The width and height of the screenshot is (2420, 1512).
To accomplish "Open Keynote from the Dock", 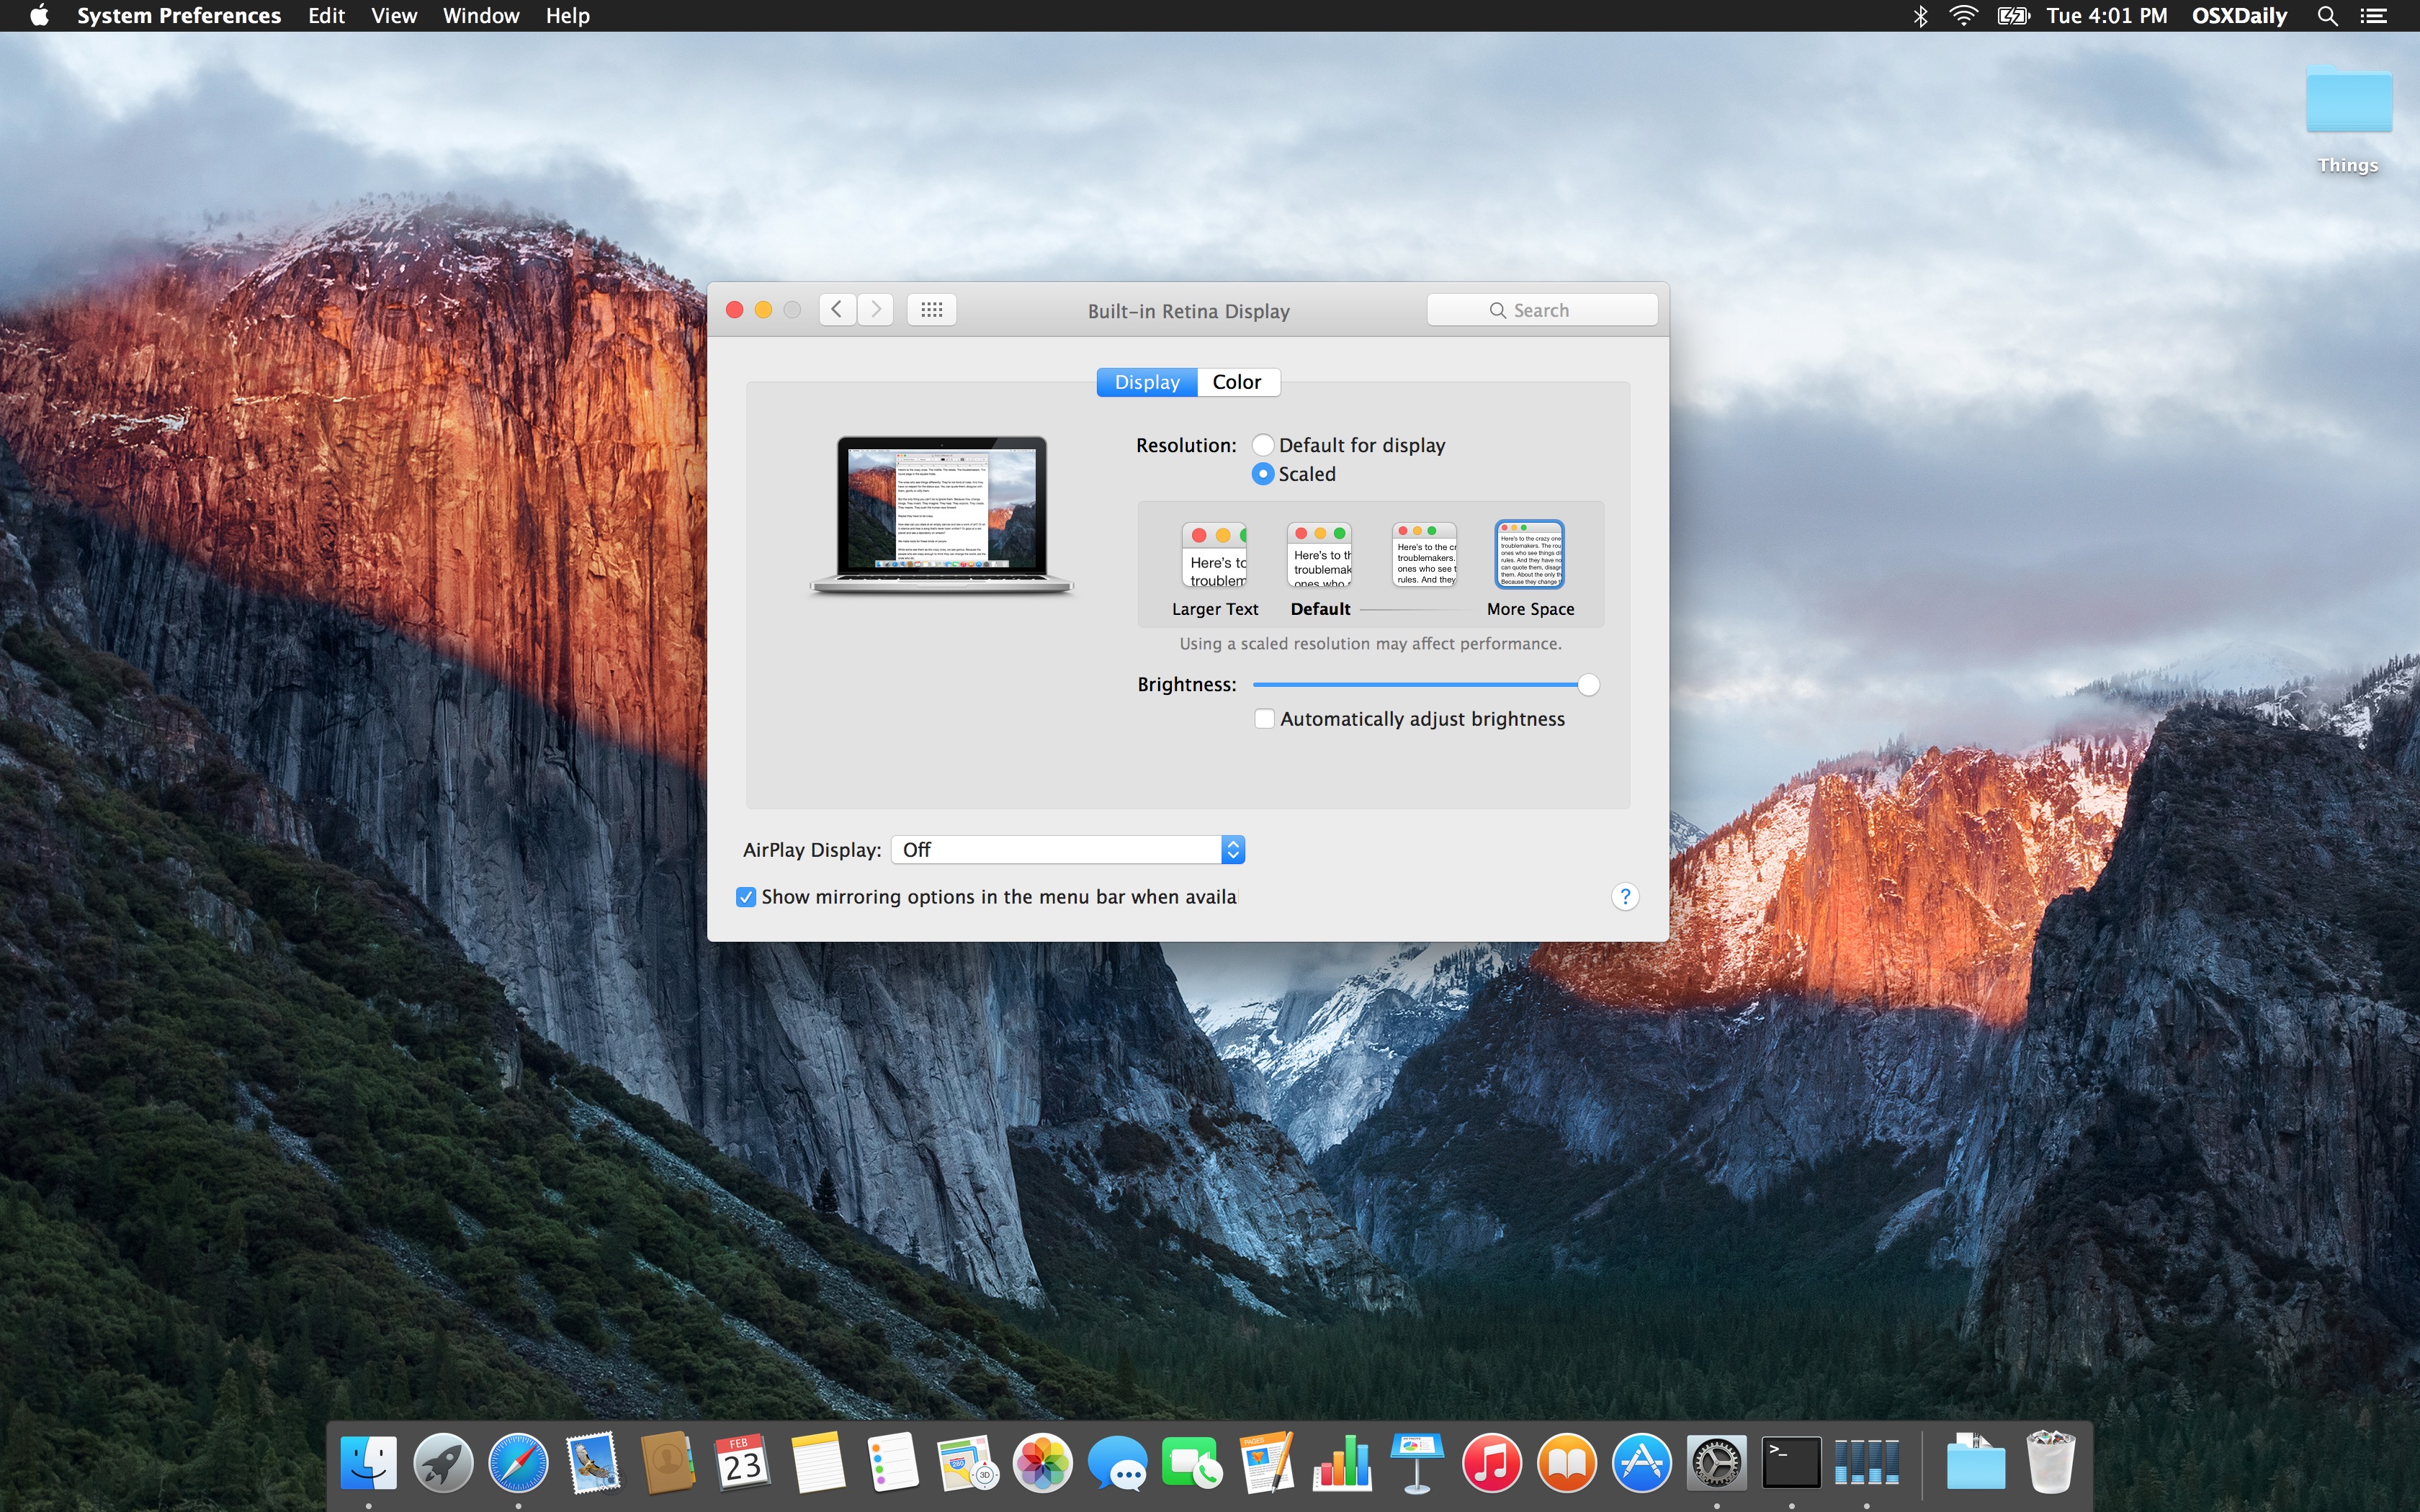I will [x=1417, y=1462].
